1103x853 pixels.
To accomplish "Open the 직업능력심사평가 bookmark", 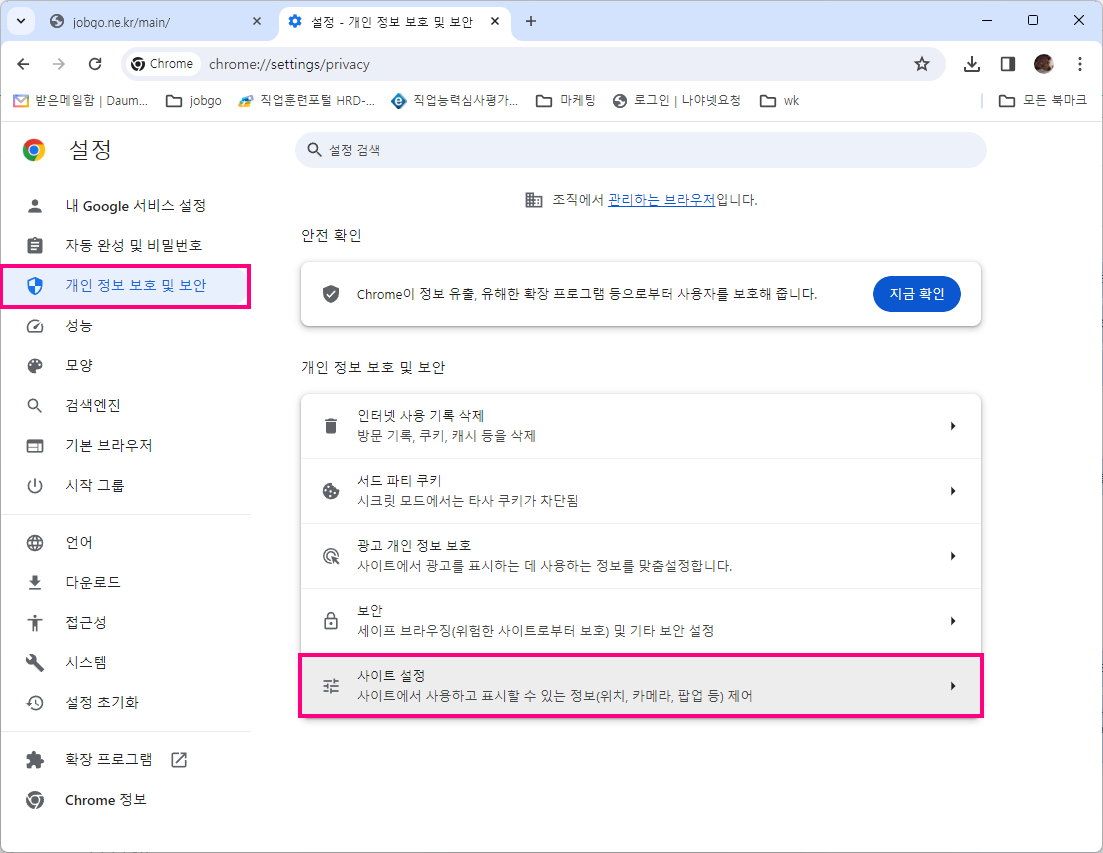I will pyautogui.click(x=455, y=101).
